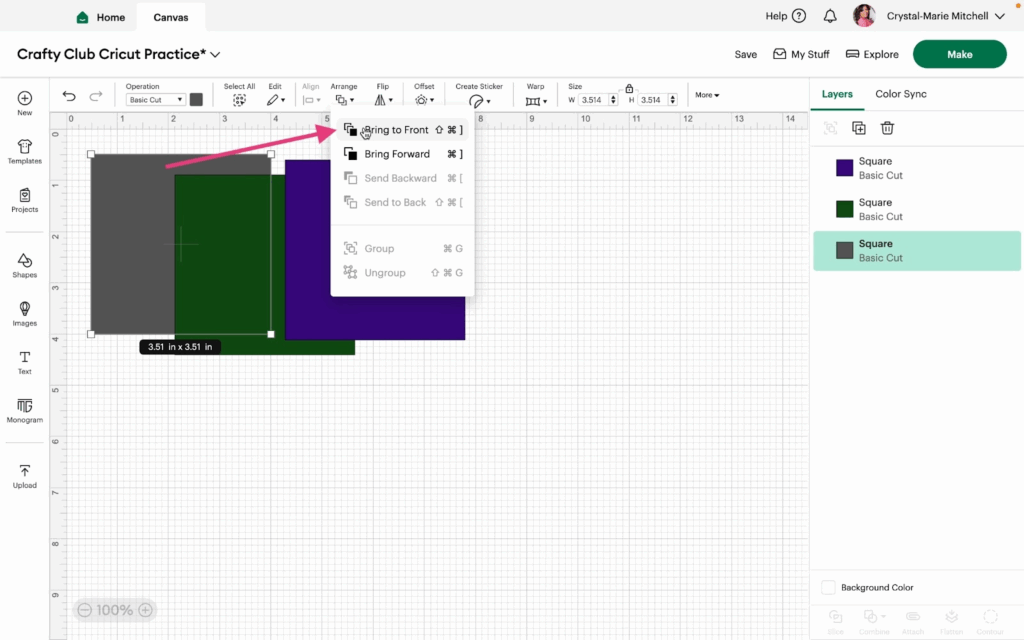Viewport: 1024px width, 640px height.
Task: Delete the selected layer with trash icon
Action: 887,128
